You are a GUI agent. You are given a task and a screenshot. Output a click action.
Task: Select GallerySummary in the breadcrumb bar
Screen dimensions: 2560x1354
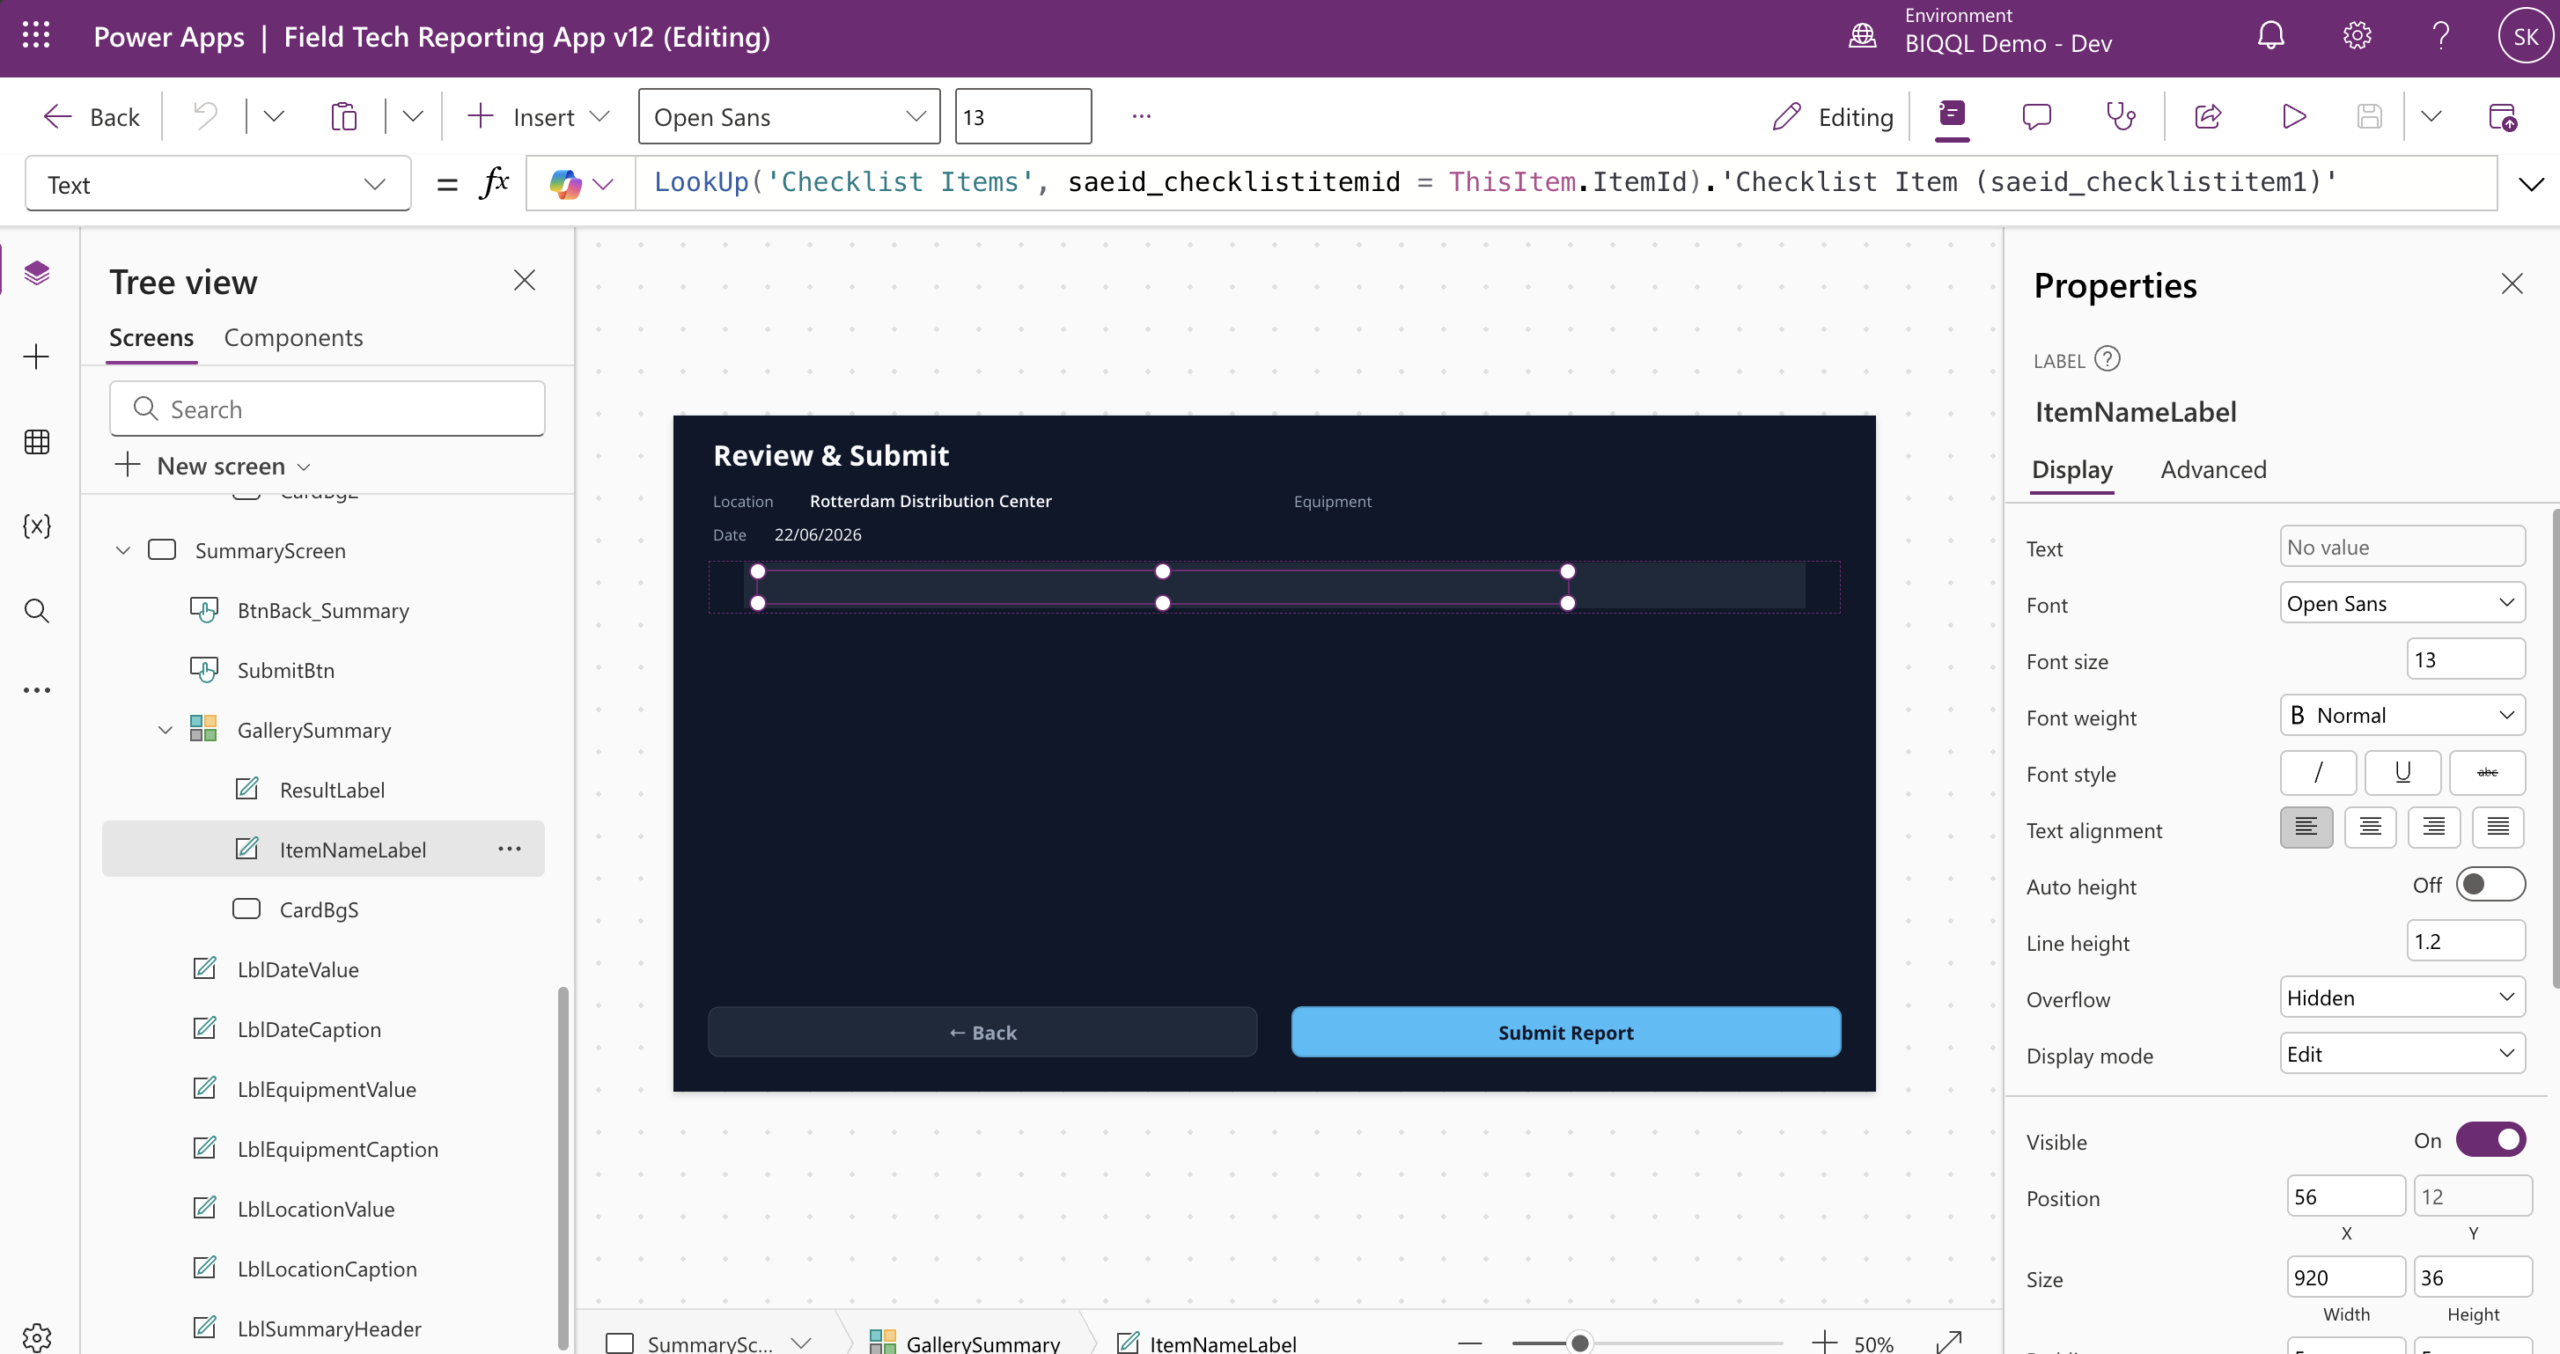point(964,1343)
